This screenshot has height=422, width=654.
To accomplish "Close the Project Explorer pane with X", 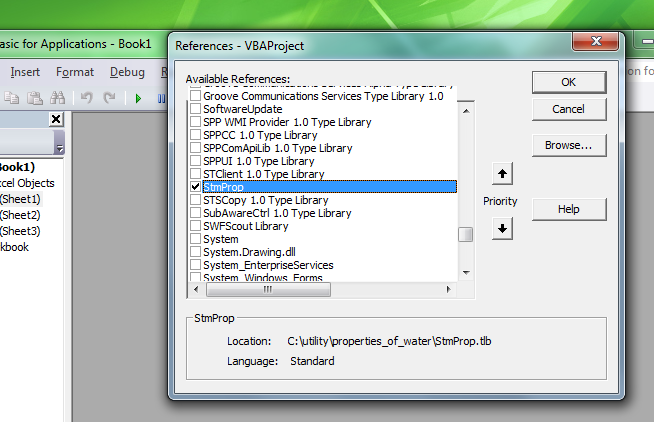I will coord(56,120).
